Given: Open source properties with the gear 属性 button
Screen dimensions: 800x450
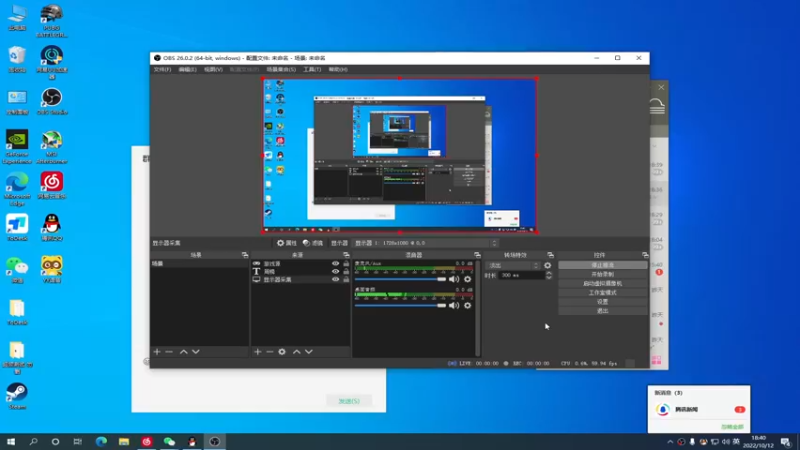Looking at the screenshot, I should (287, 243).
